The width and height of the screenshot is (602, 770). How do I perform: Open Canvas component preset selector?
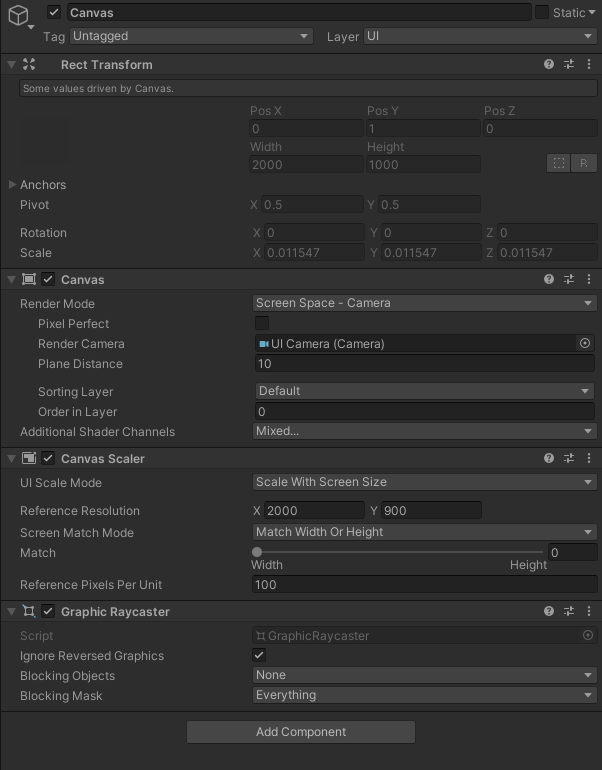pos(569,280)
